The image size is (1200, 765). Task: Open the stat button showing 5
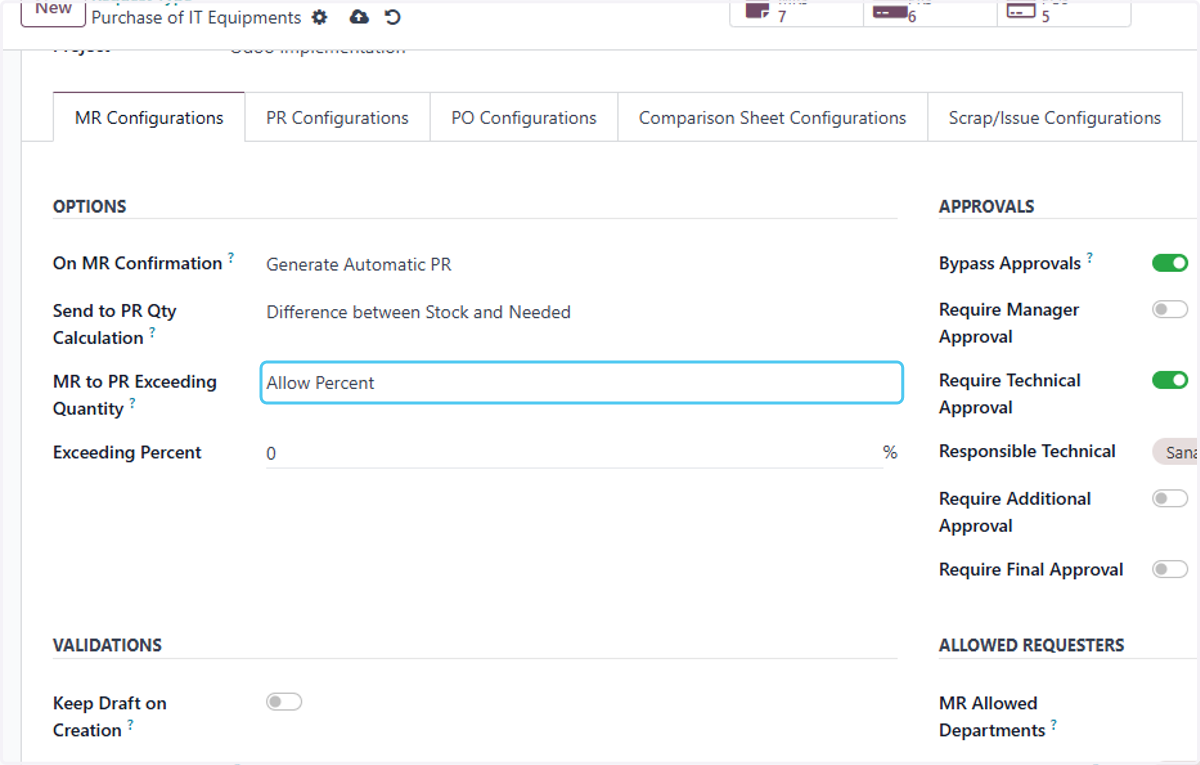1064,12
